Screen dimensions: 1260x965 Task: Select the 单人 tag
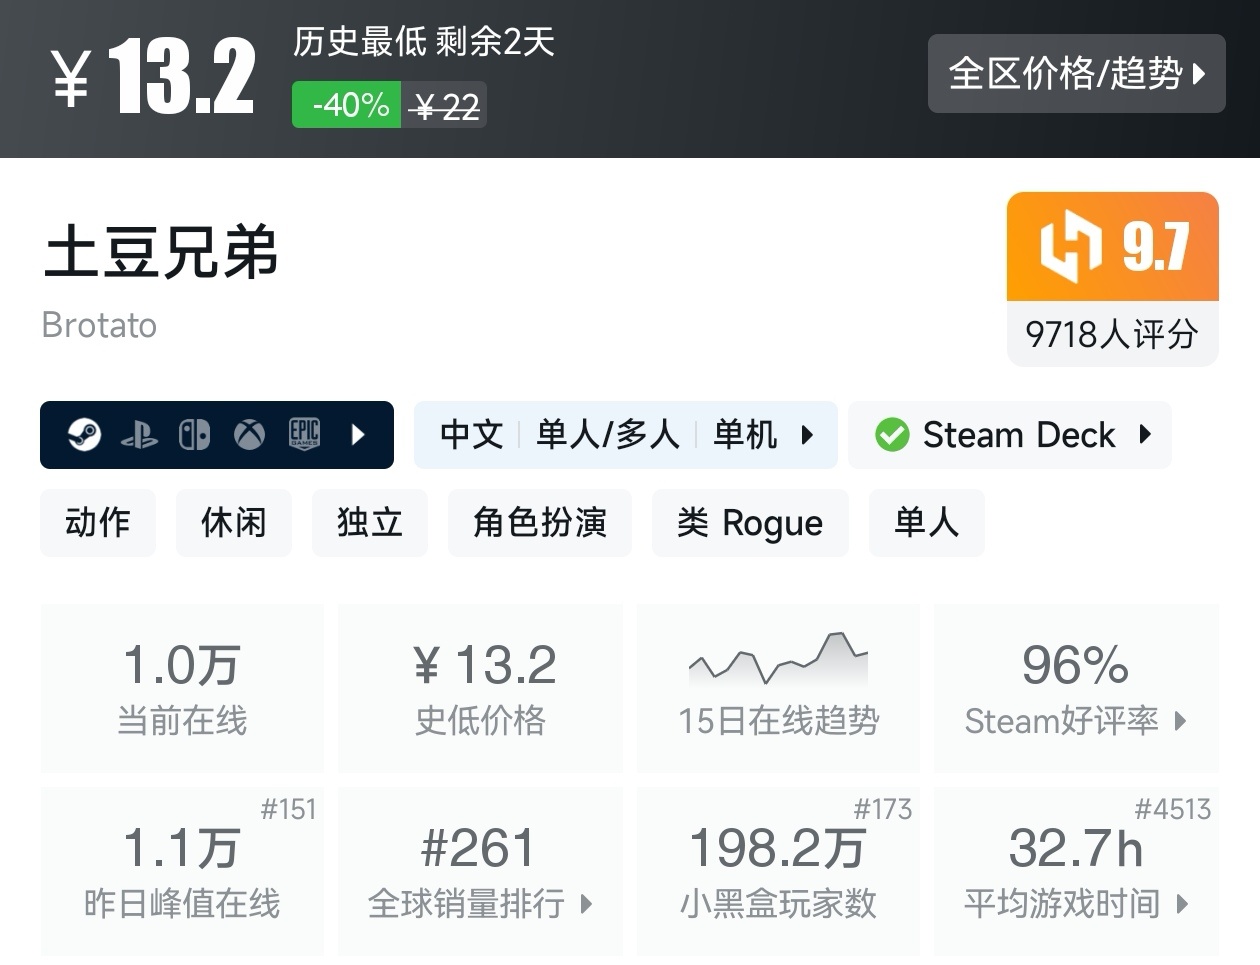click(927, 522)
